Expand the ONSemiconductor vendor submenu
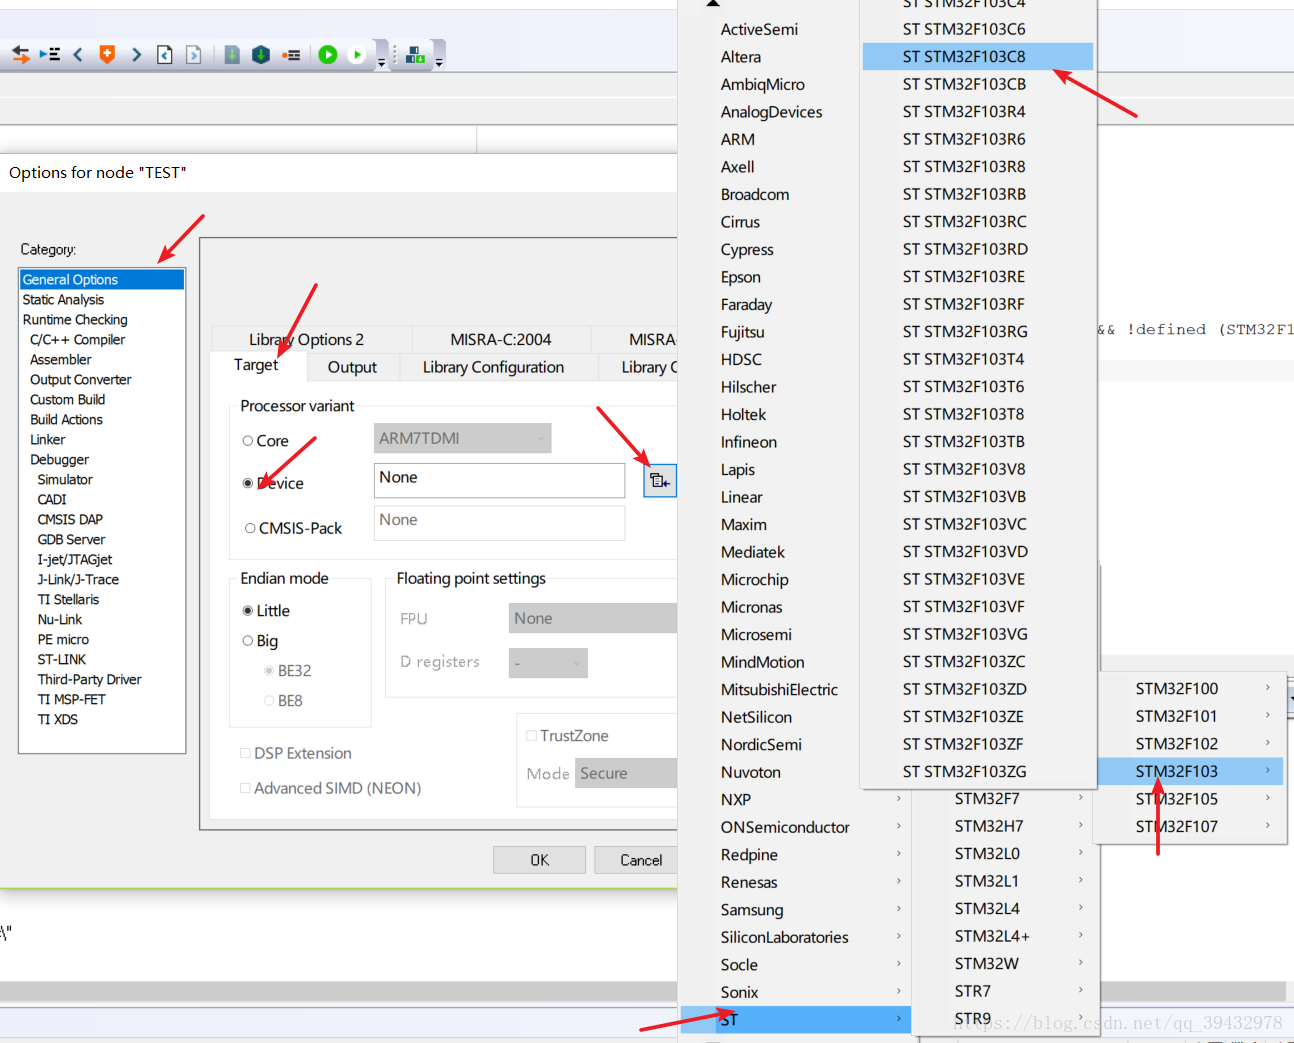 point(785,827)
